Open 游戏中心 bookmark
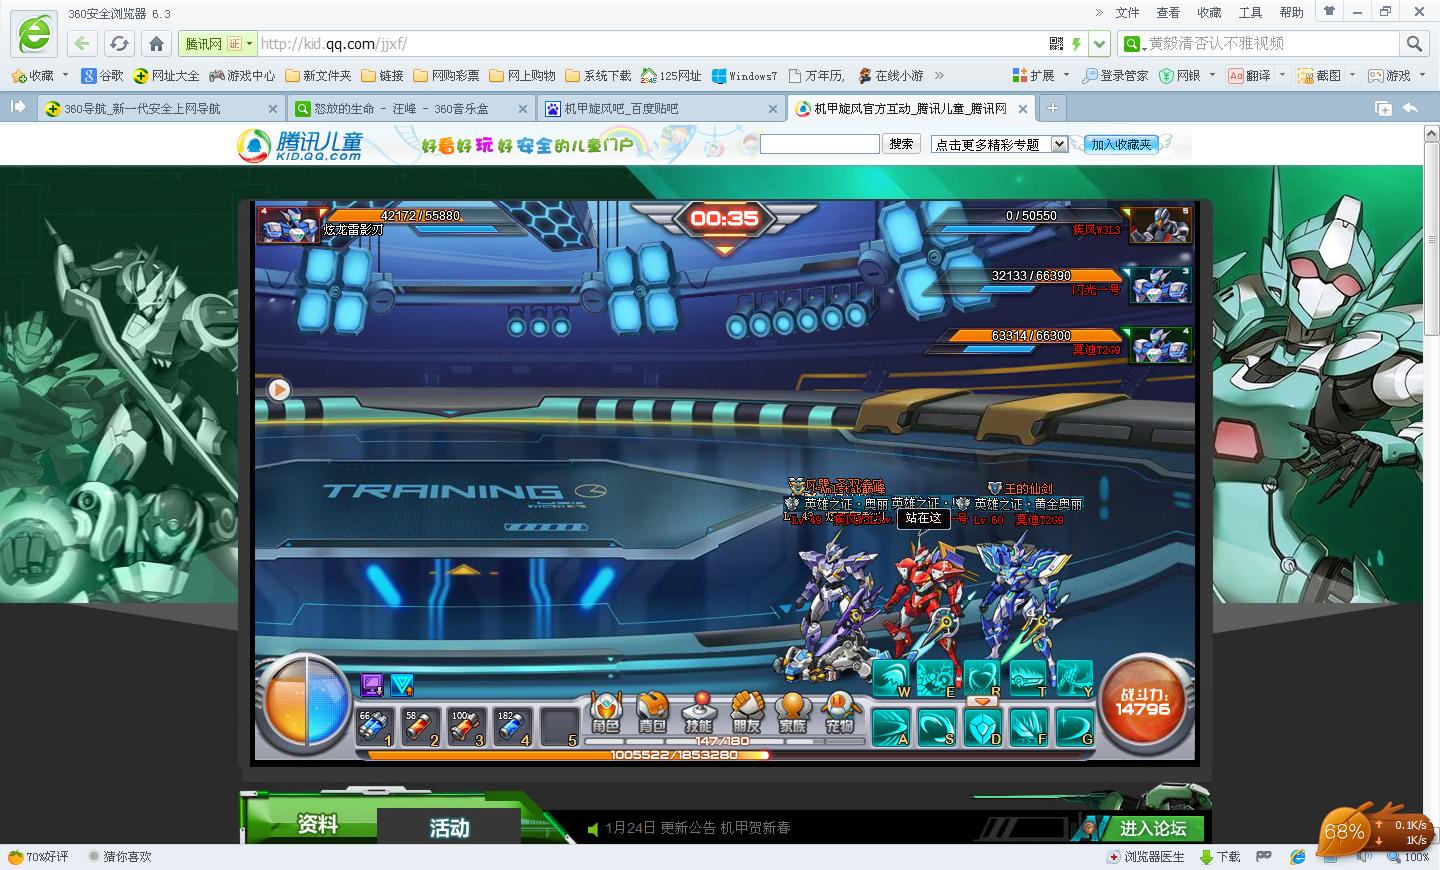The height and width of the screenshot is (870, 1440). [x=241, y=75]
